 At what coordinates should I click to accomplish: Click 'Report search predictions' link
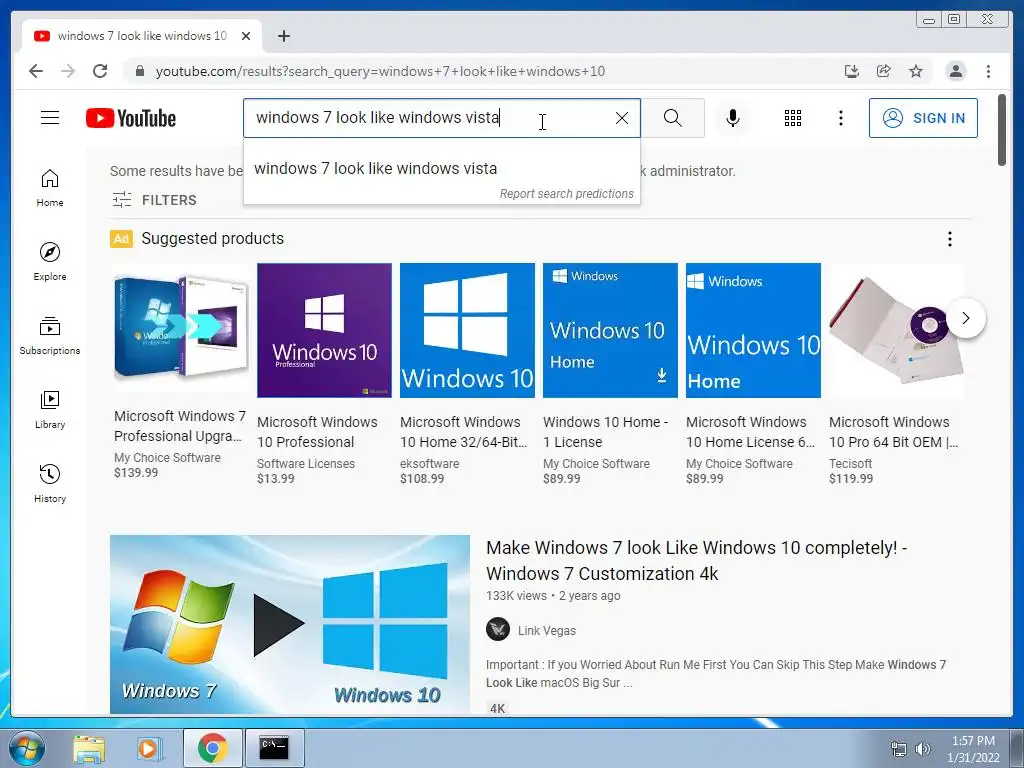(x=566, y=194)
